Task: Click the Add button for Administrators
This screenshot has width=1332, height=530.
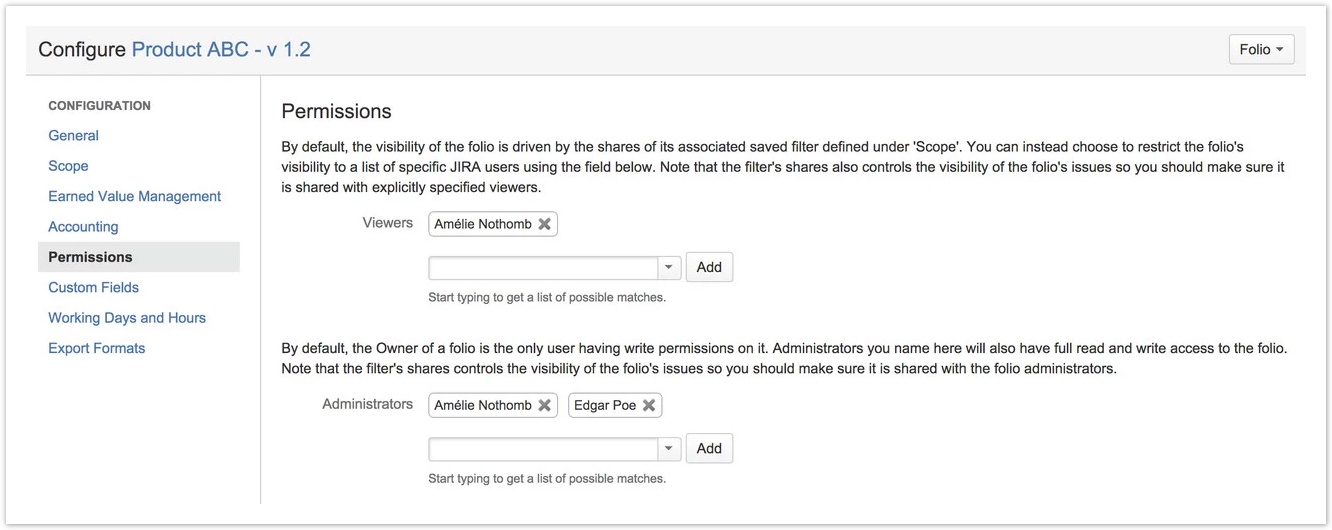Action: [x=709, y=448]
